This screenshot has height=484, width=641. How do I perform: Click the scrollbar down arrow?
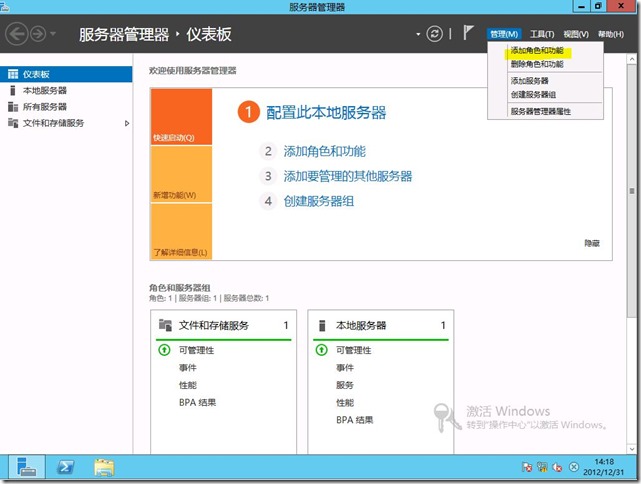tap(632, 449)
